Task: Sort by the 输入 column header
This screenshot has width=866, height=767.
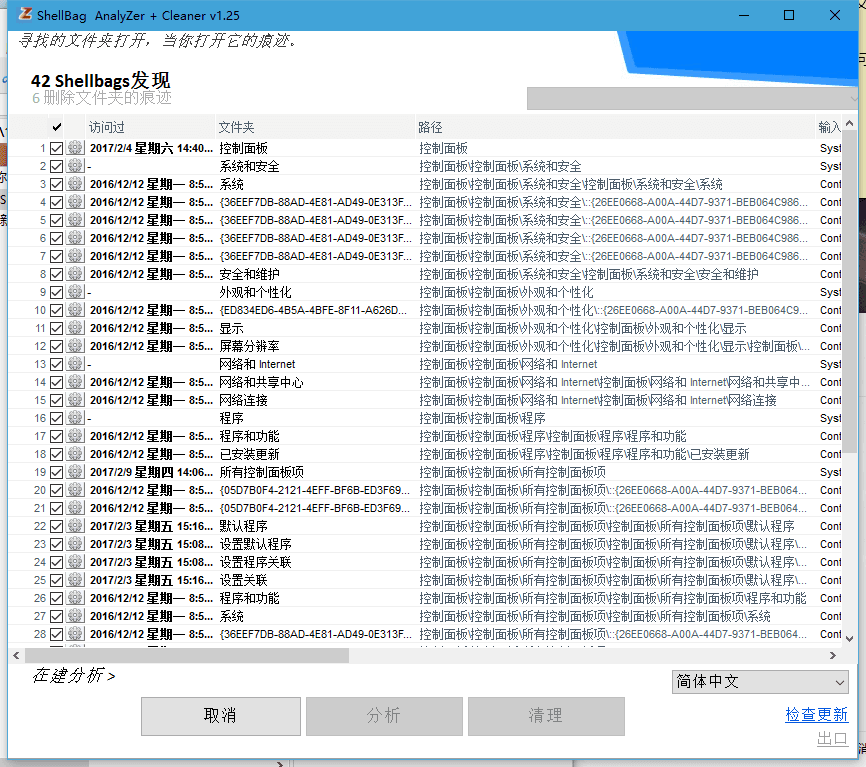Action: click(x=828, y=128)
